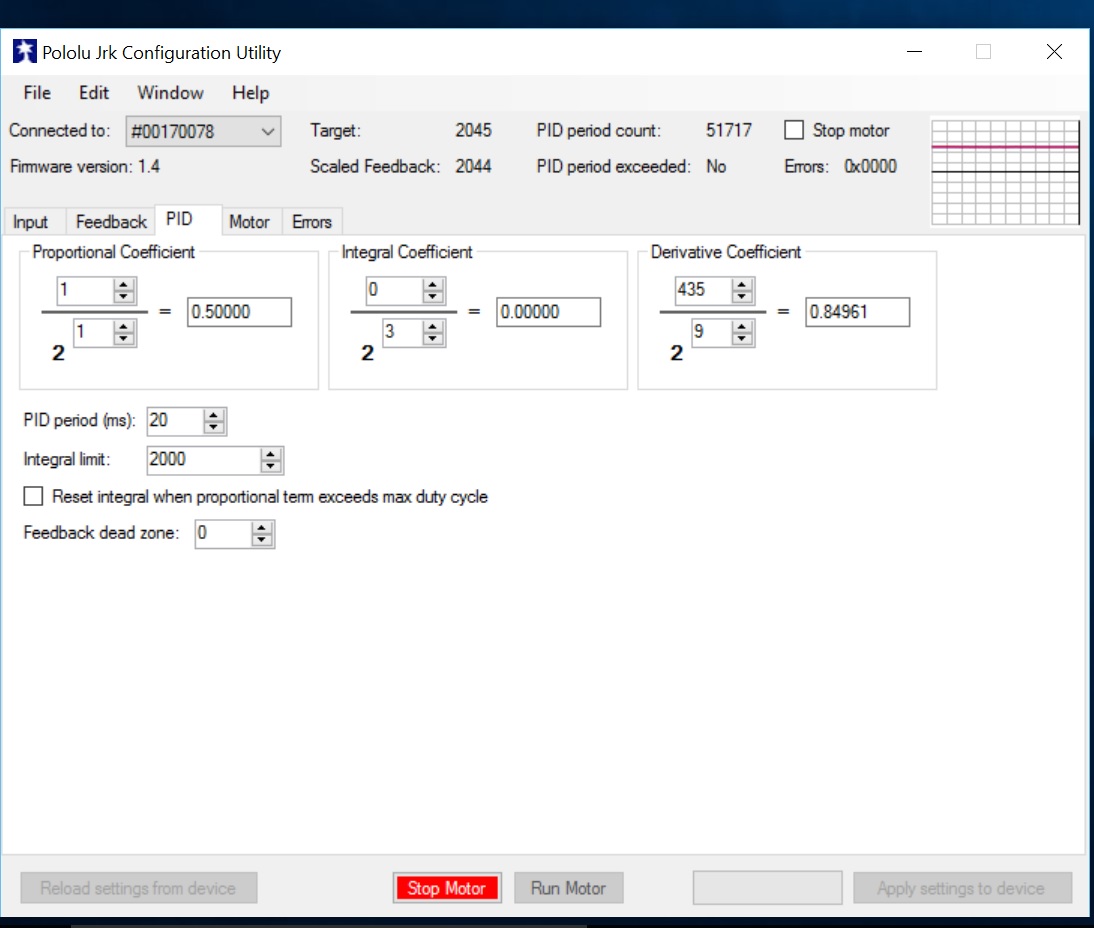Click the red Stop Motor button
The width and height of the screenshot is (1094, 928).
[x=447, y=888]
